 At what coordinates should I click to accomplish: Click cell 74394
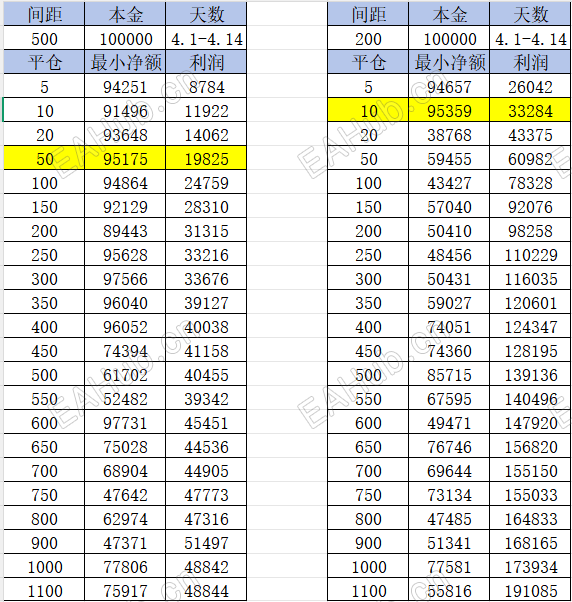point(125,350)
